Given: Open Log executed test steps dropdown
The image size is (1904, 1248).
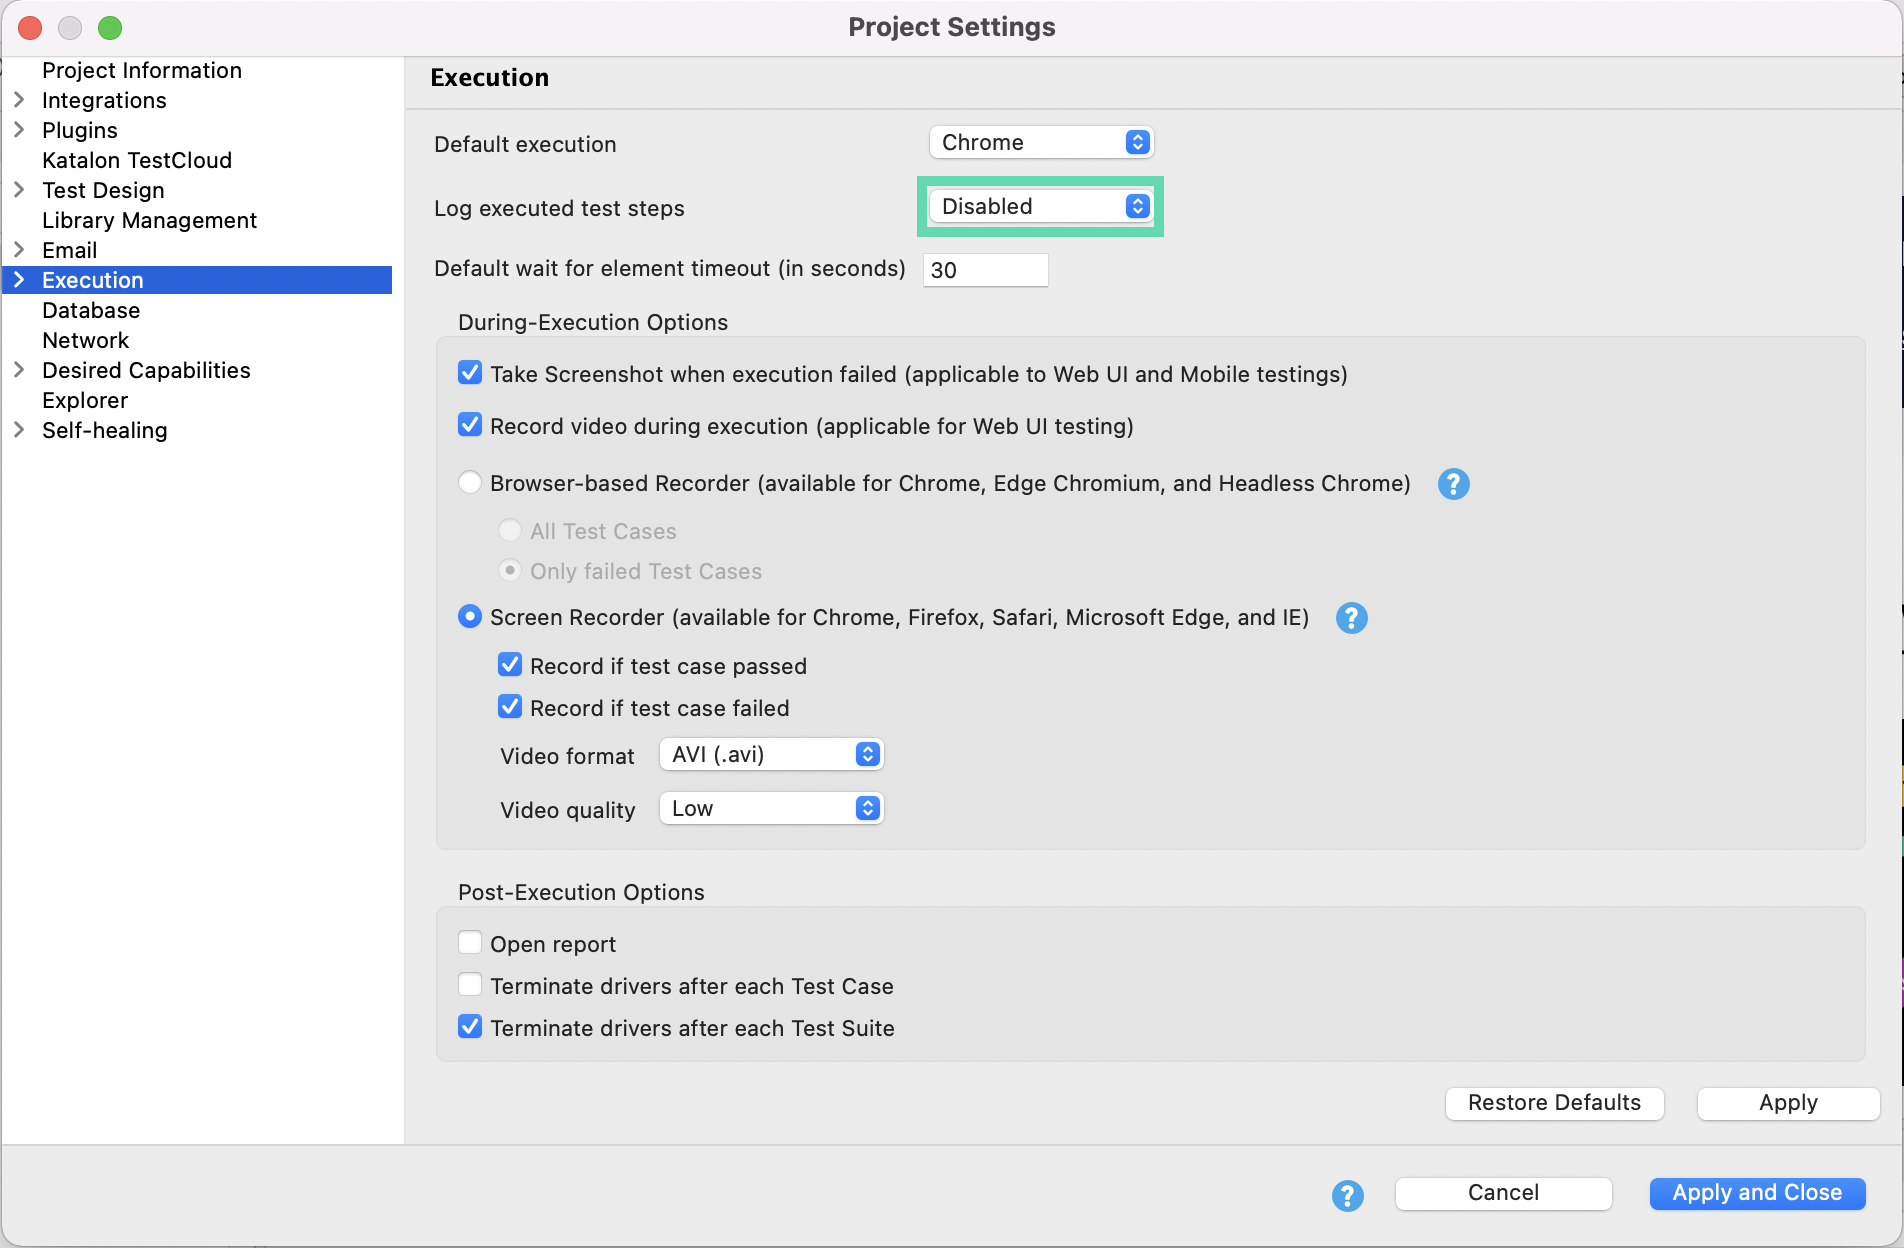Looking at the screenshot, I should coord(1040,207).
